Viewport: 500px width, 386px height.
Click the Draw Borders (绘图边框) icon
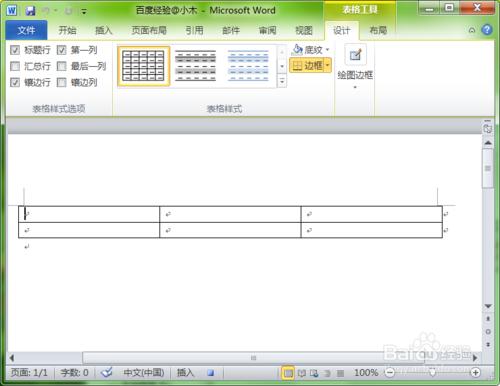pos(355,55)
